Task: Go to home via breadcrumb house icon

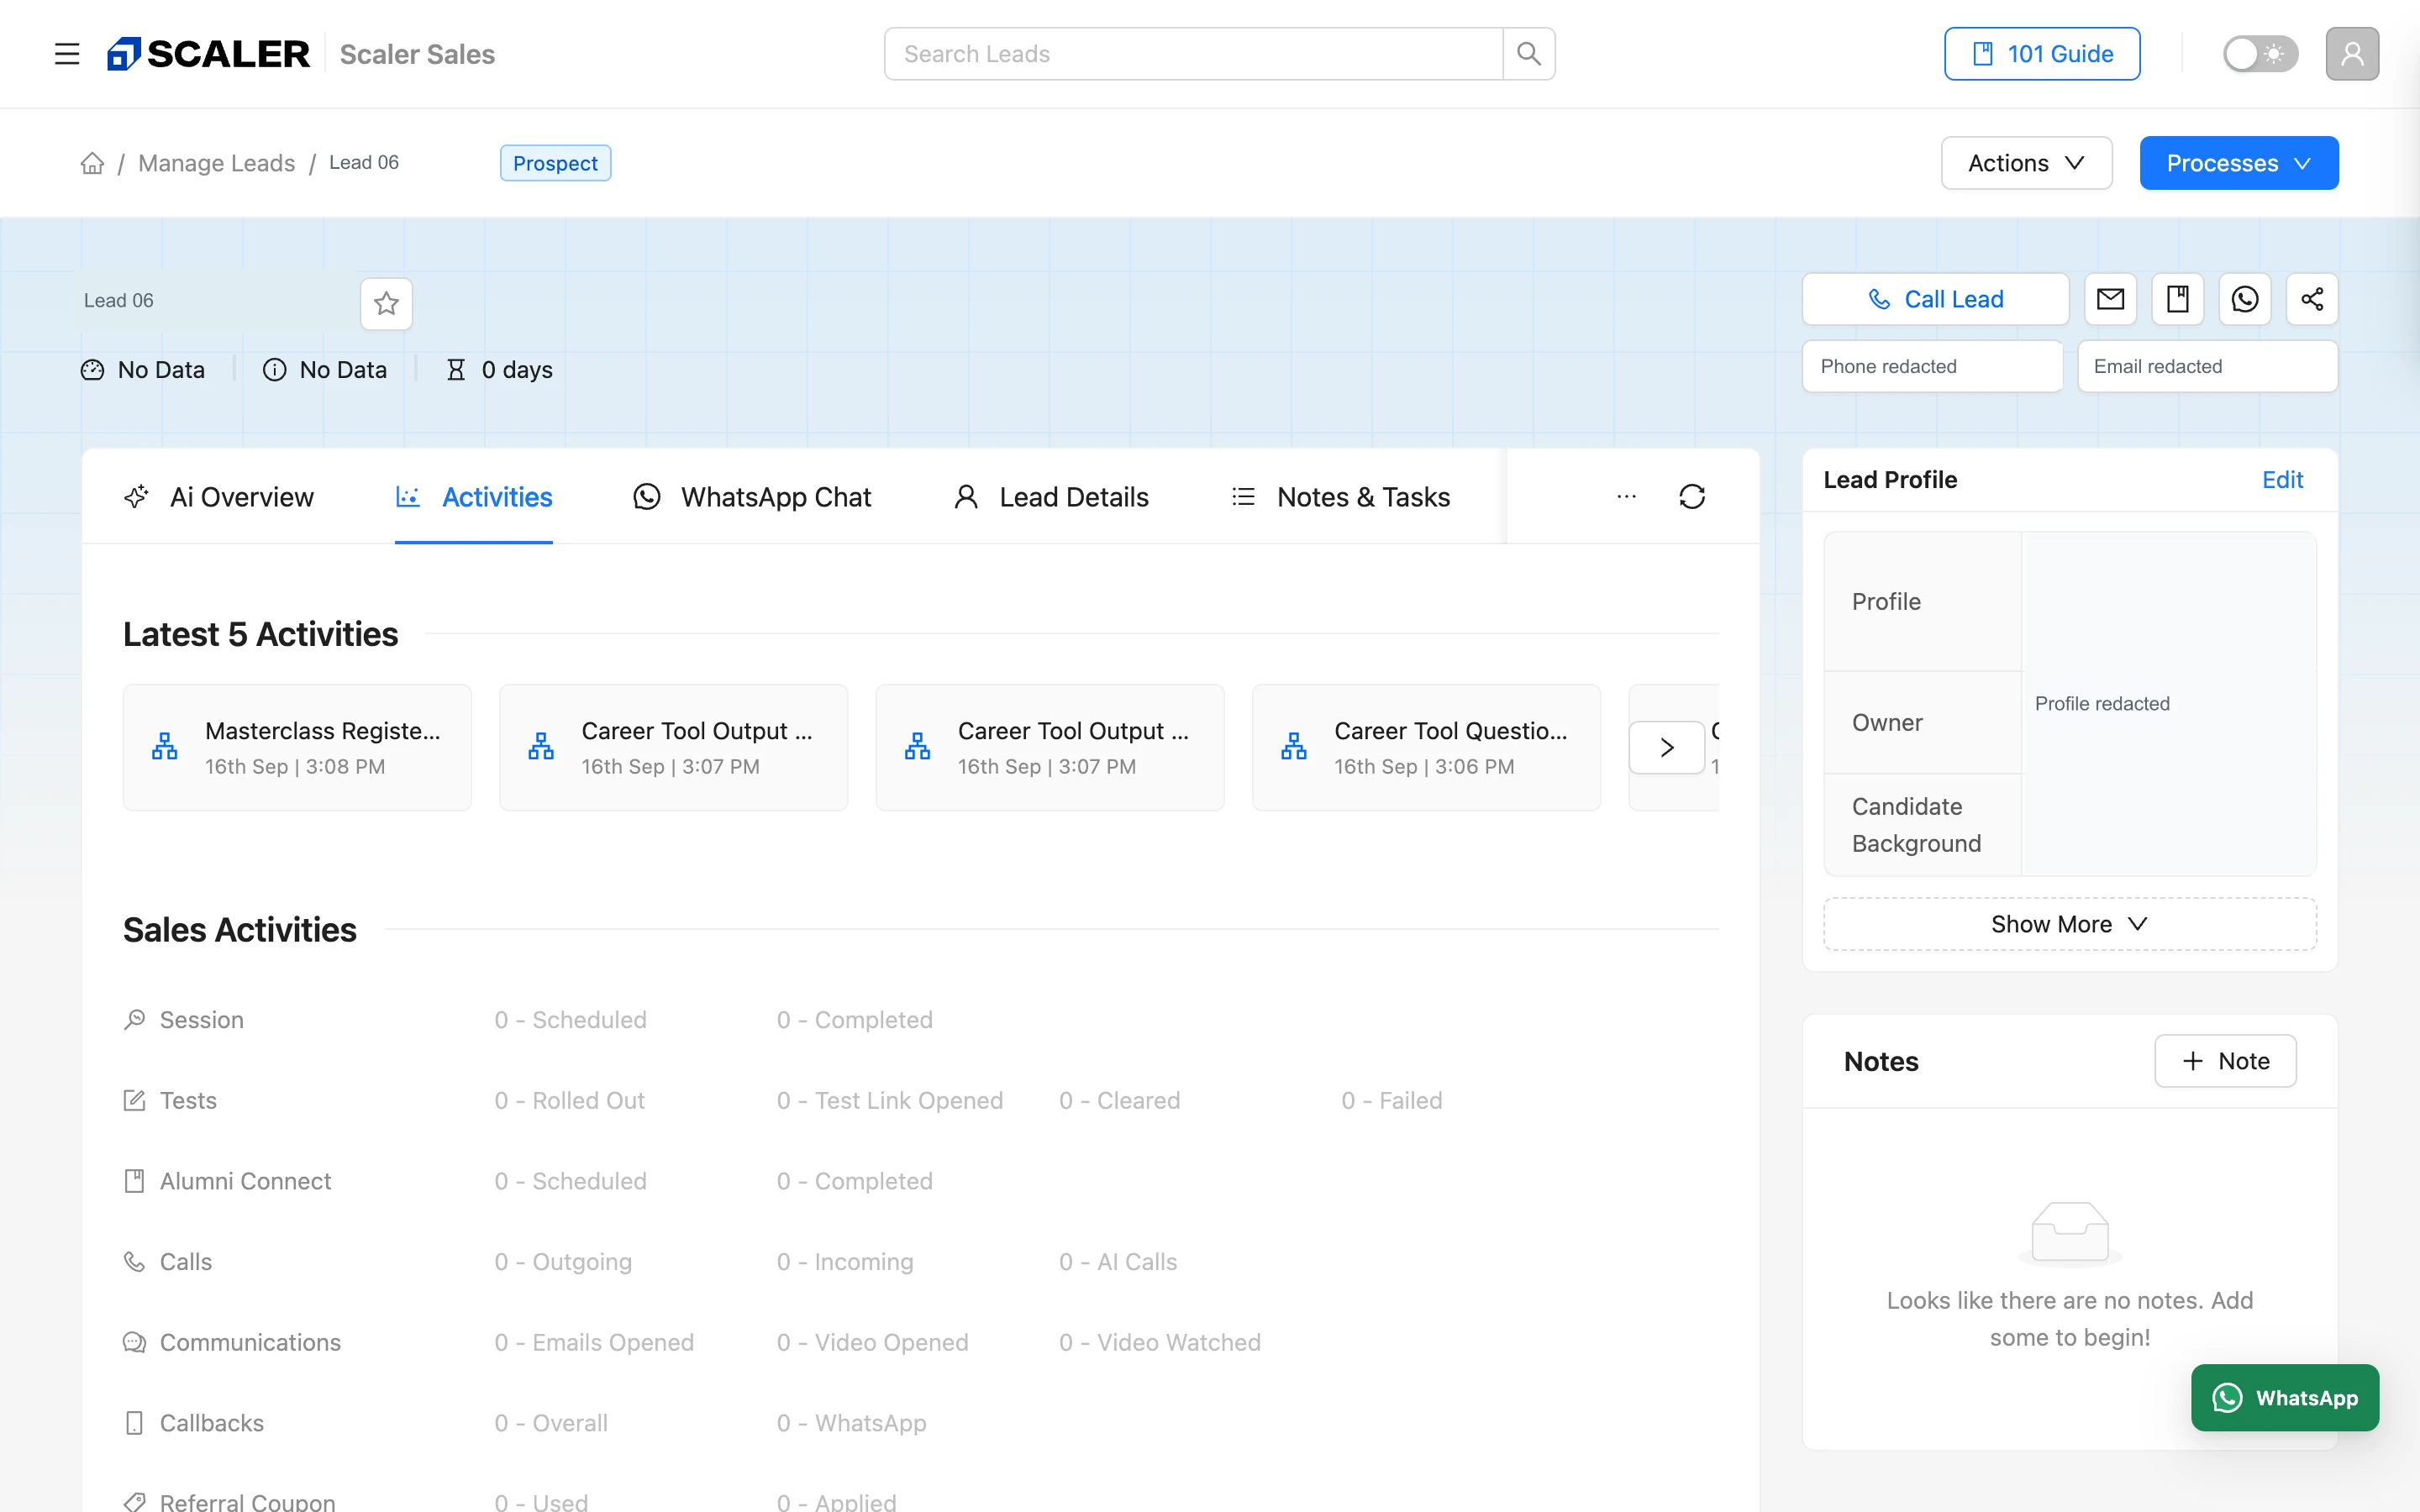Action: pos(92,163)
